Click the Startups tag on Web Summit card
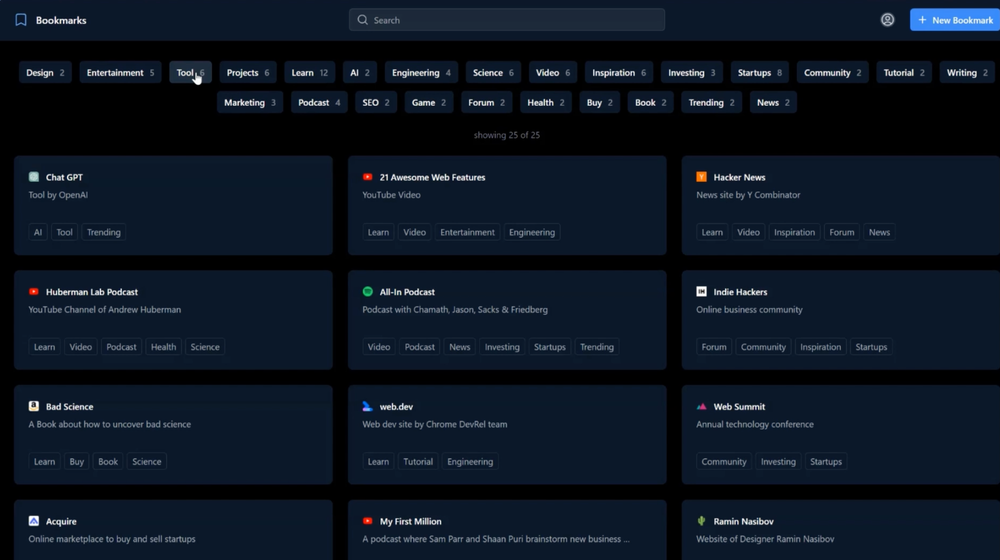Viewport: 1000px width, 560px height. pos(825,462)
